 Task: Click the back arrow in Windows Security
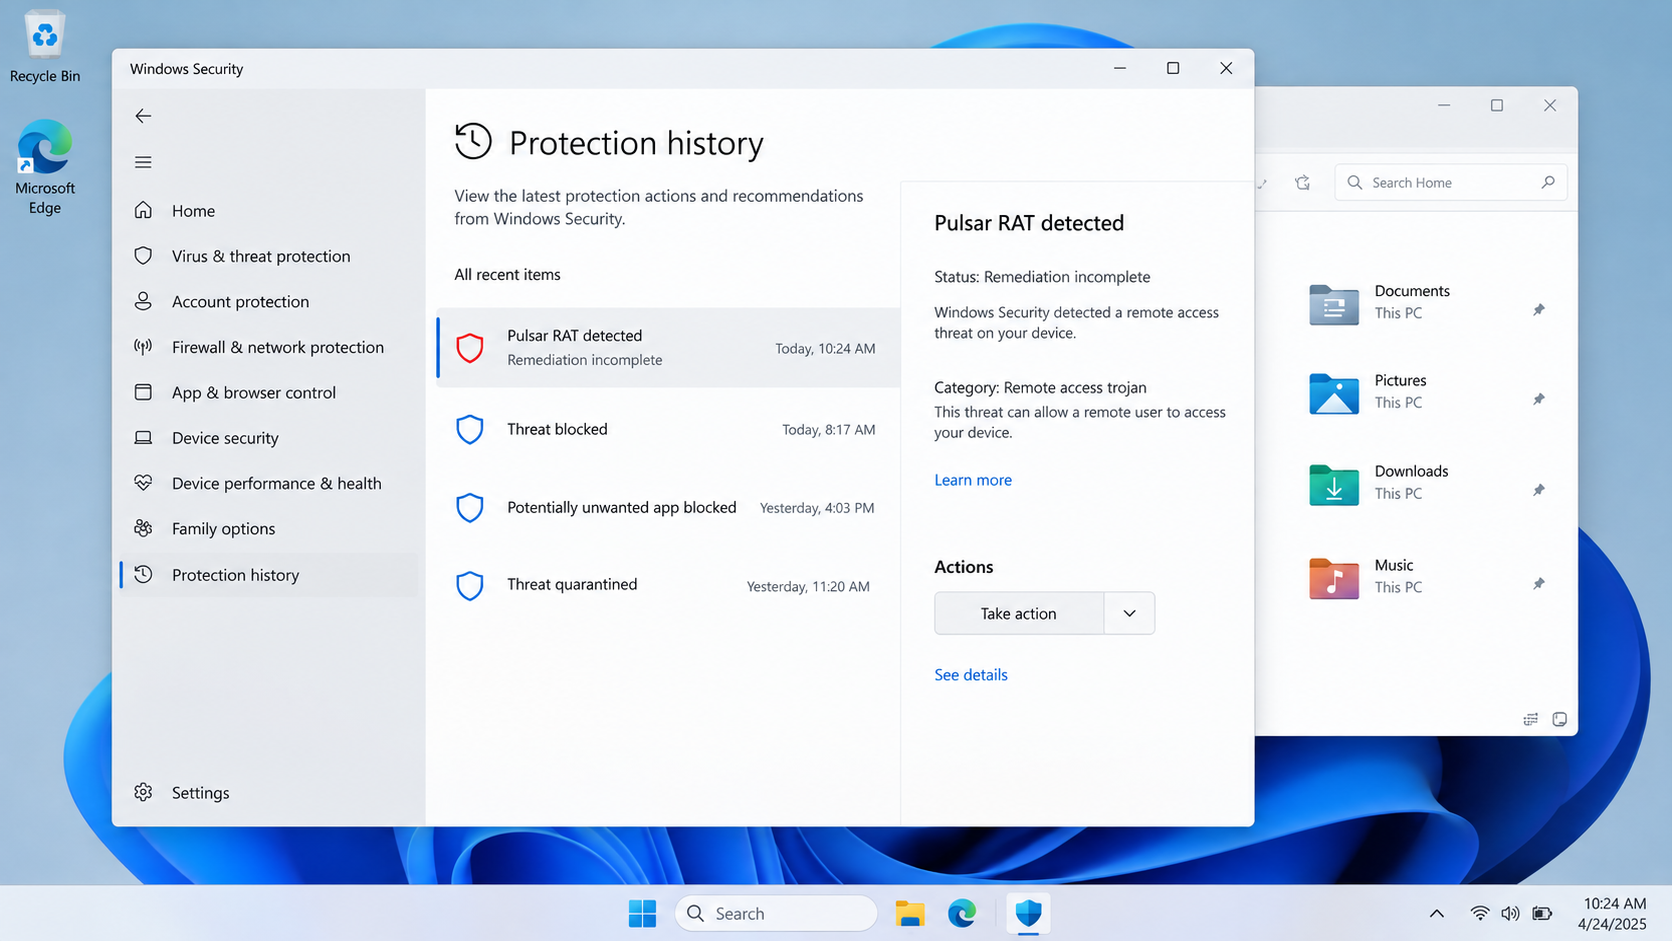coord(143,116)
